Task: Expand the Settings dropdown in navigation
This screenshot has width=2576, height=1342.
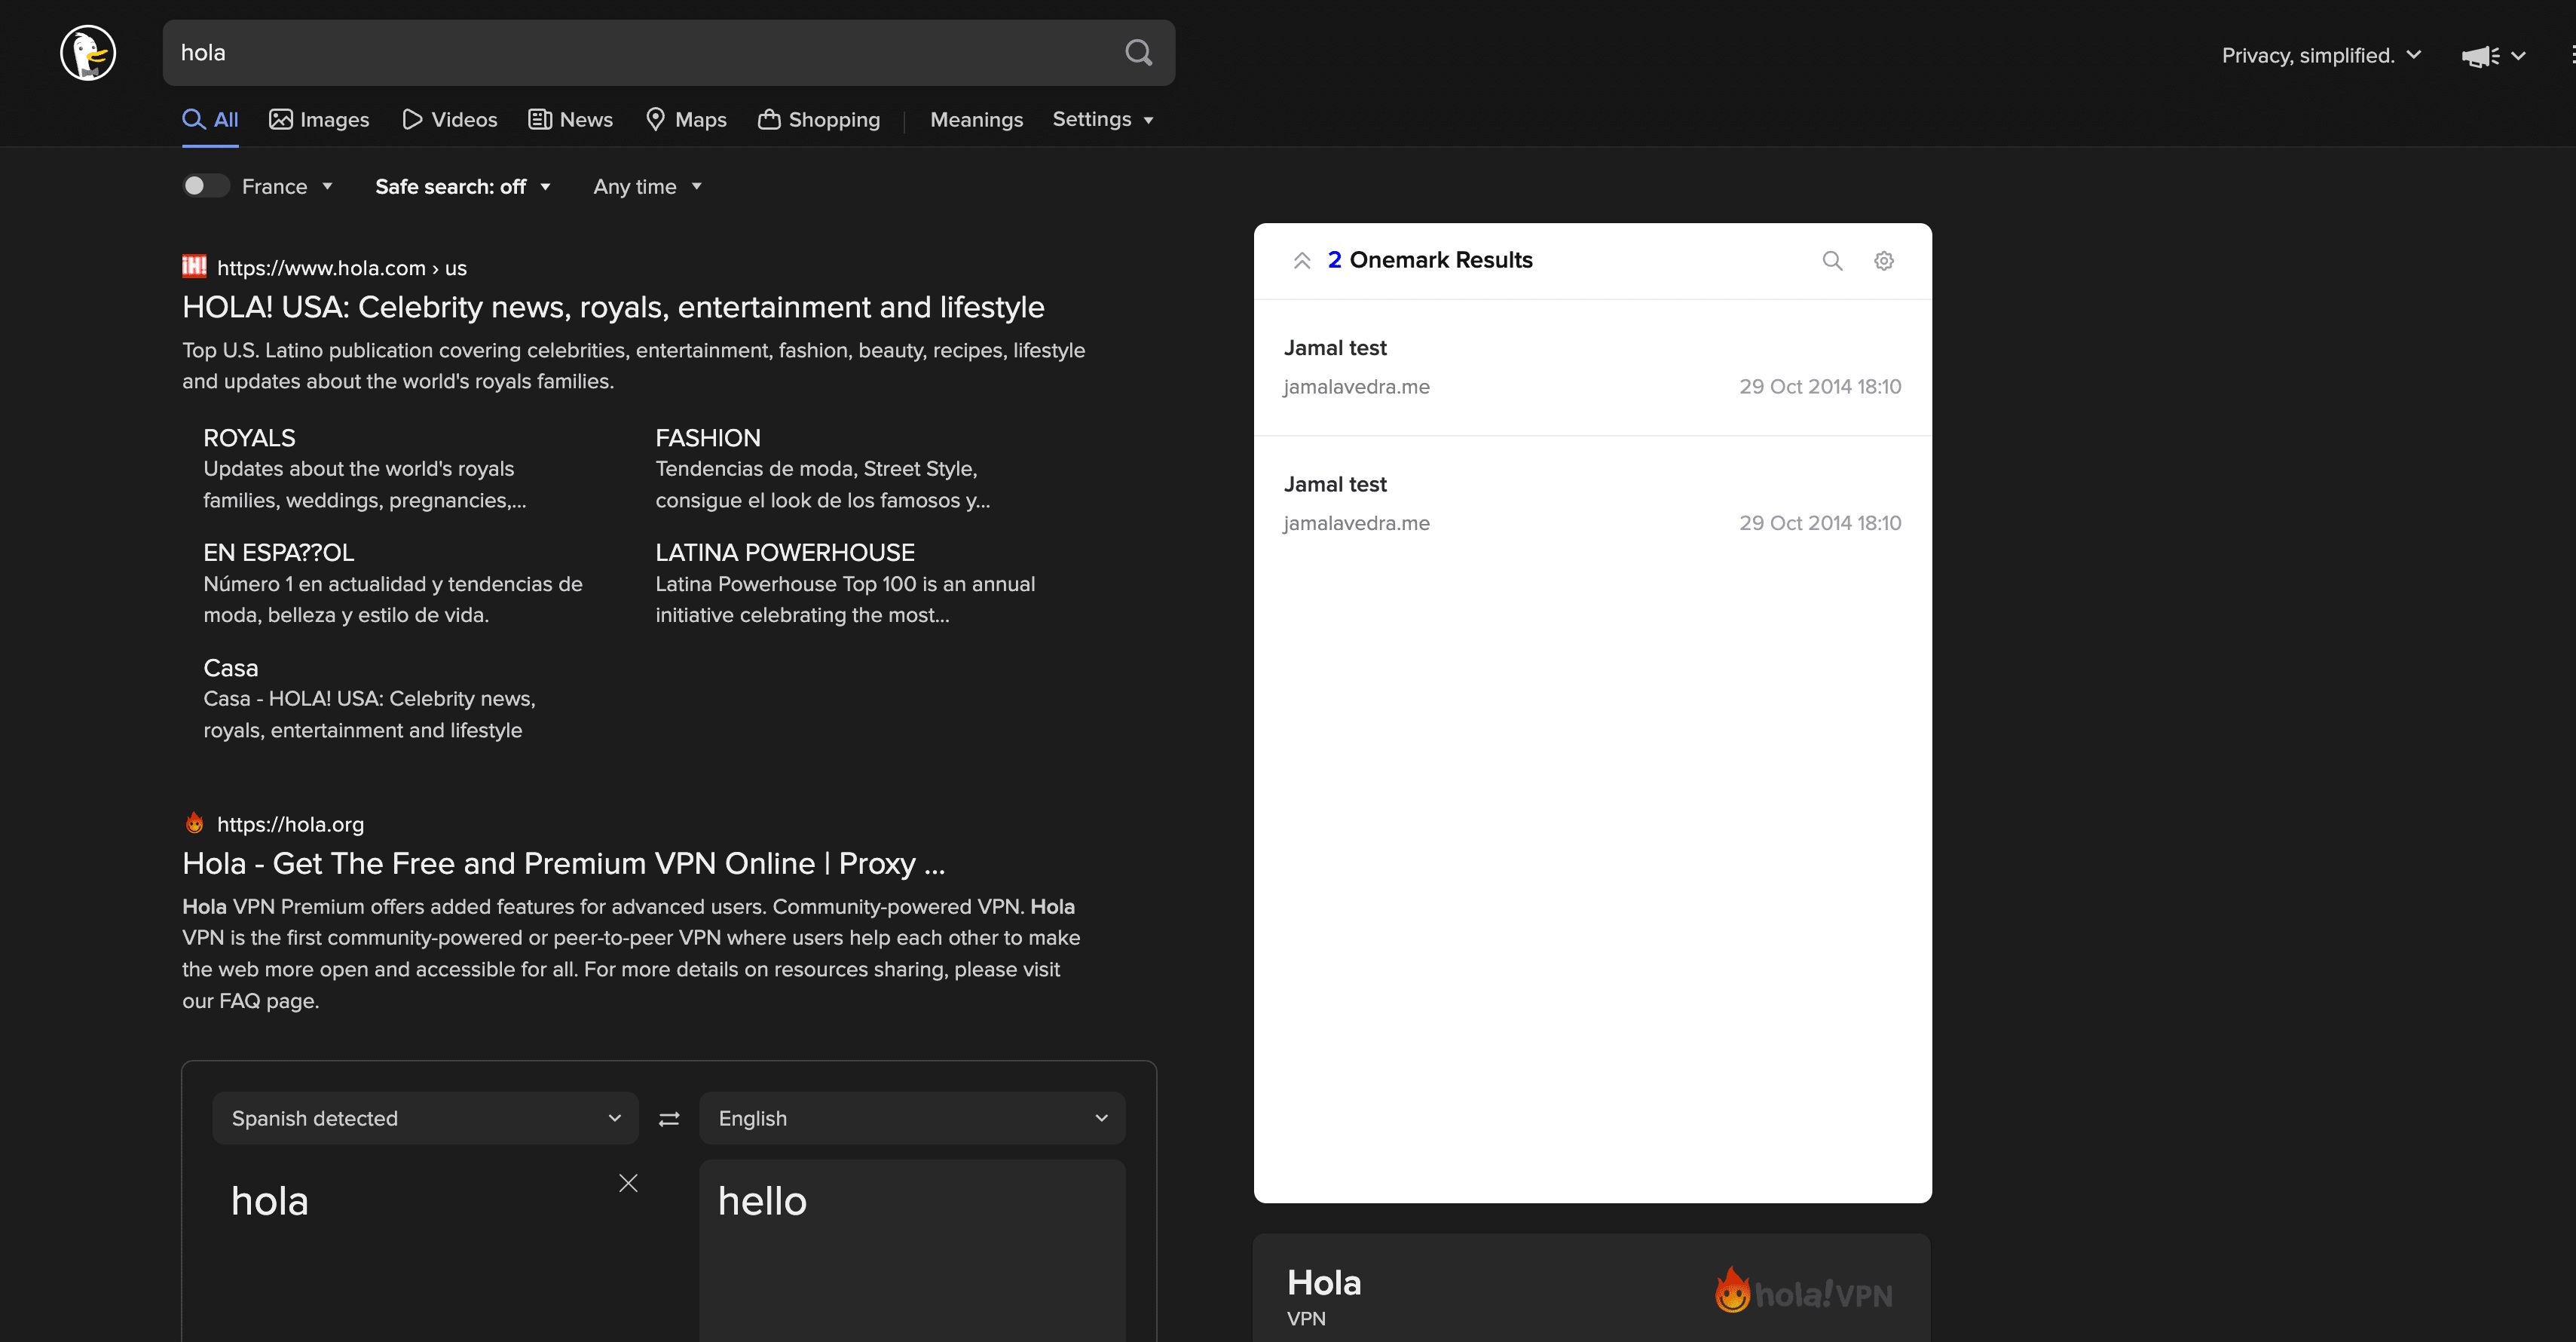Action: 1106,119
